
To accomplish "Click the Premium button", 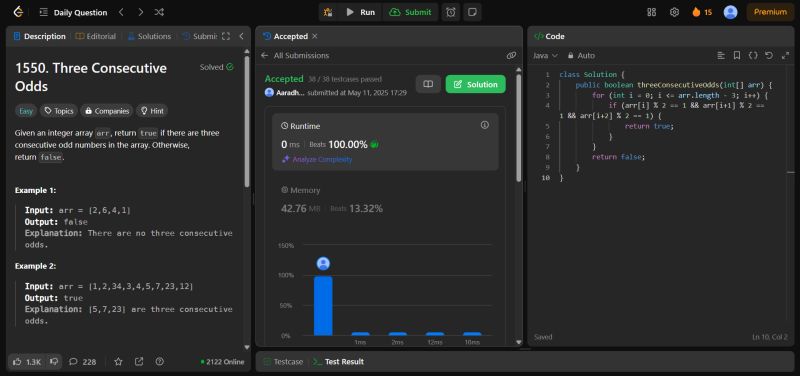I will [770, 12].
